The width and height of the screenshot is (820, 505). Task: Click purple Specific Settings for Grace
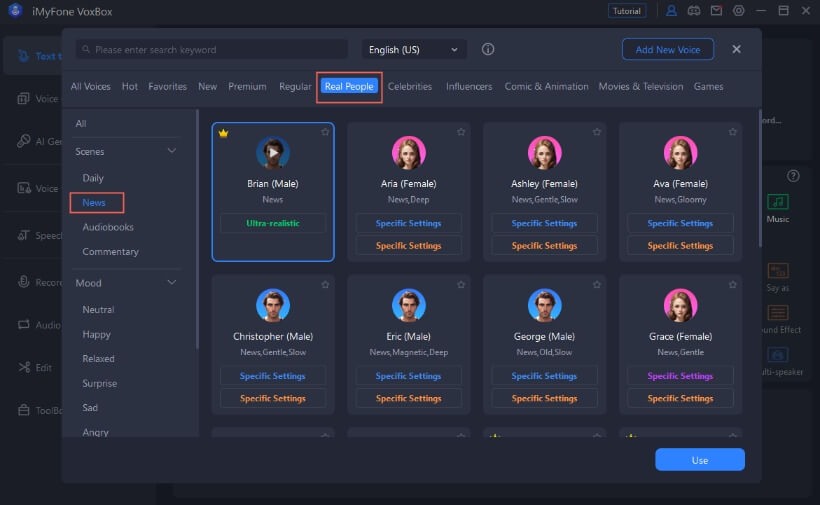680,376
